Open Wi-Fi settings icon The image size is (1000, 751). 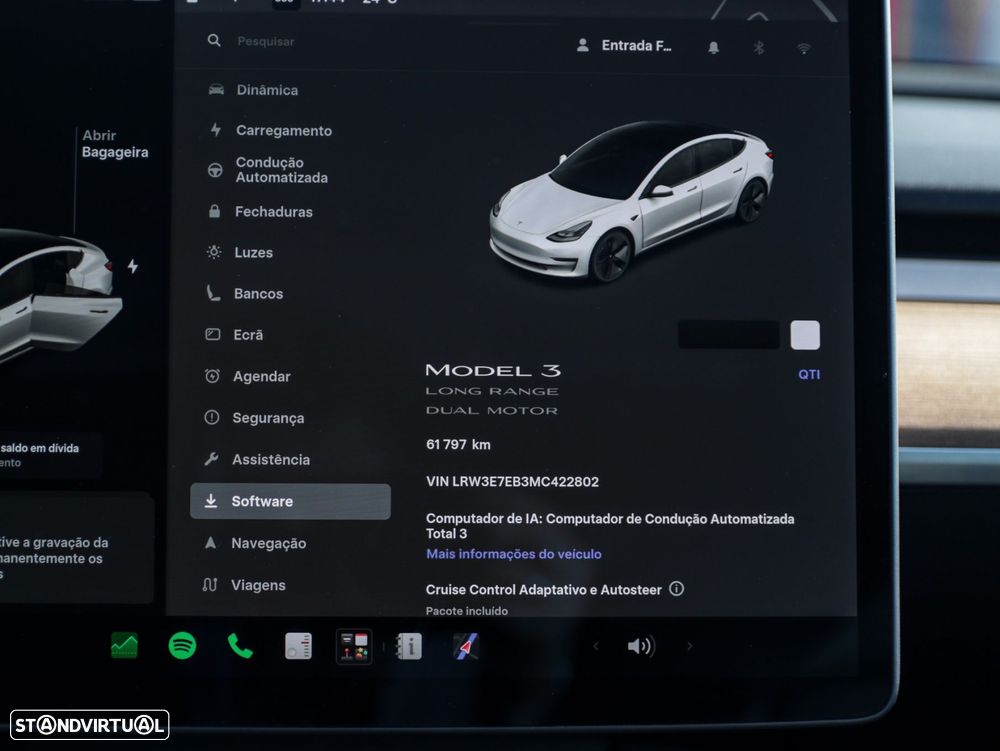point(804,48)
